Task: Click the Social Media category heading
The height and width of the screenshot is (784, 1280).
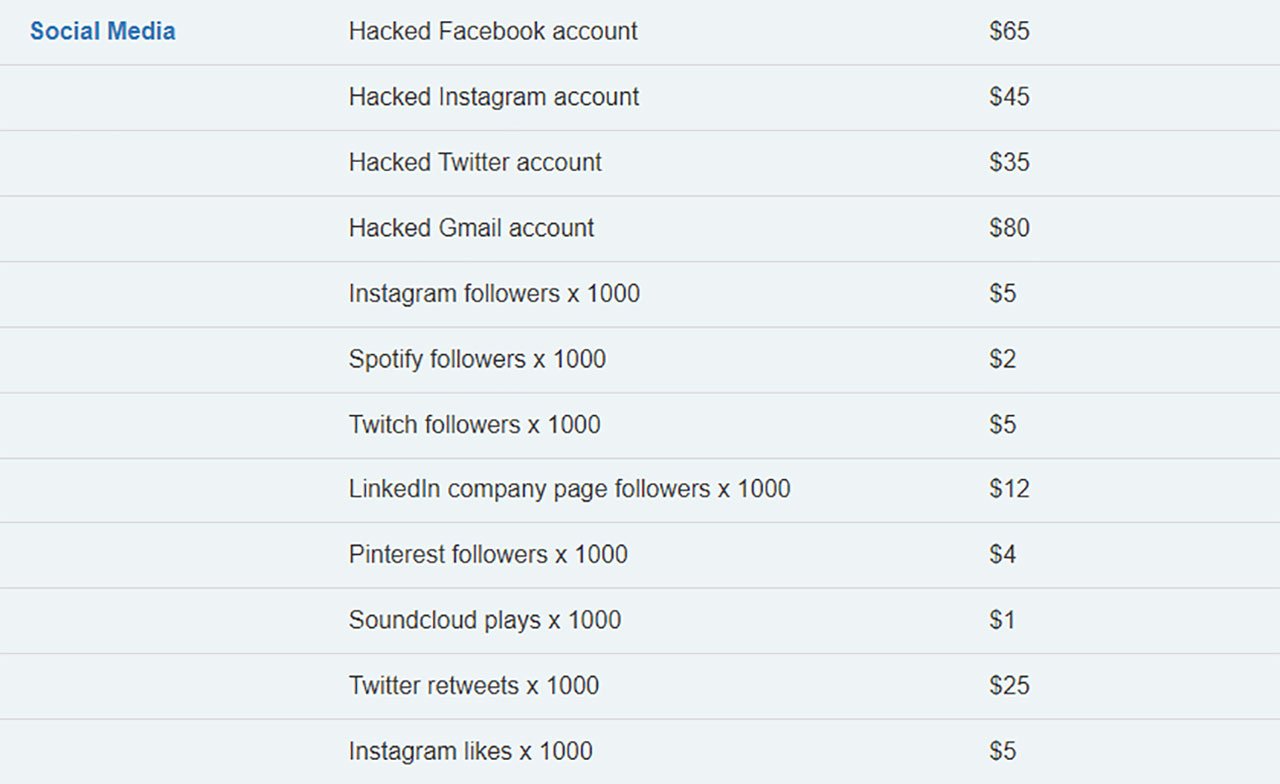Action: [x=102, y=31]
